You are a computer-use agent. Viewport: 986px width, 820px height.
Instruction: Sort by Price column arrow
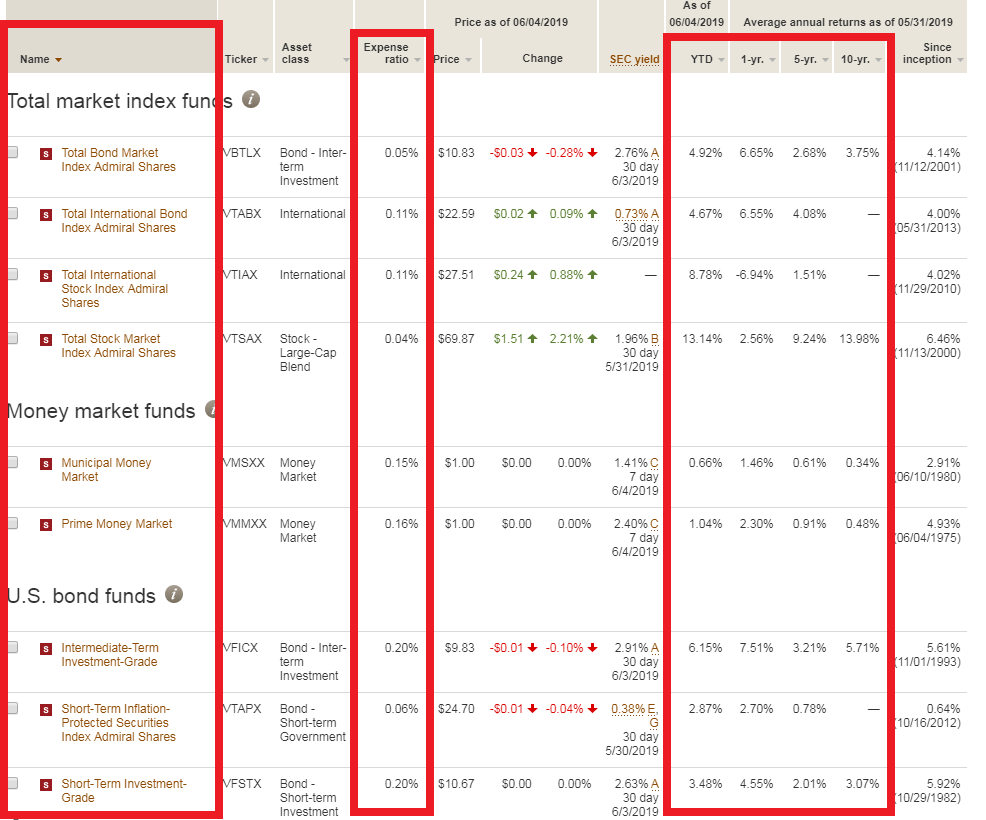(468, 60)
